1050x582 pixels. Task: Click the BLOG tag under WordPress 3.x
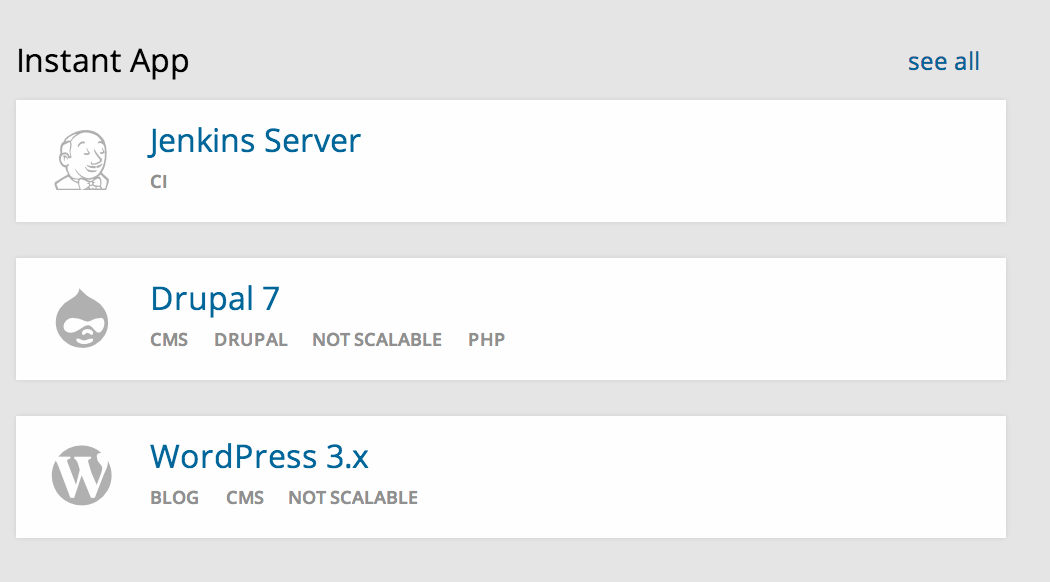tap(174, 498)
